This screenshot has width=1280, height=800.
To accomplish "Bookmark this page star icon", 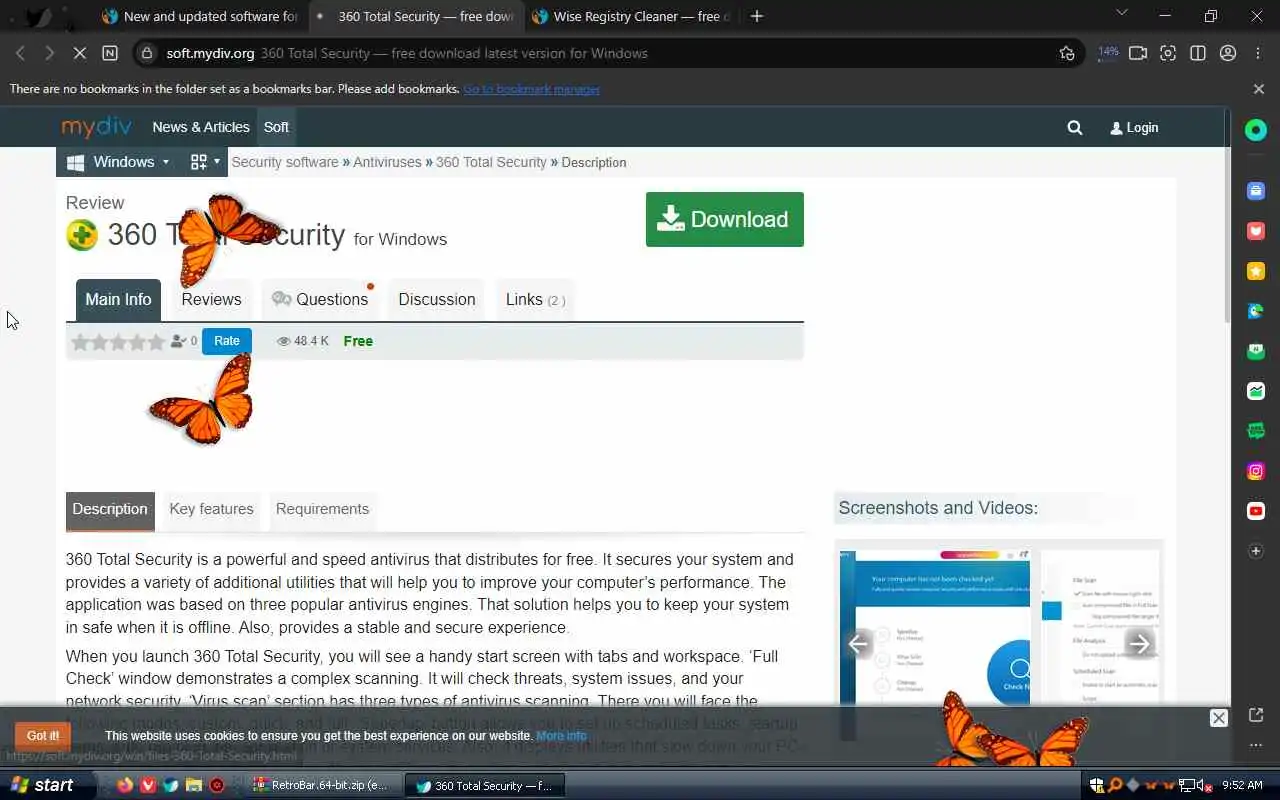I will coord(1067,53).
